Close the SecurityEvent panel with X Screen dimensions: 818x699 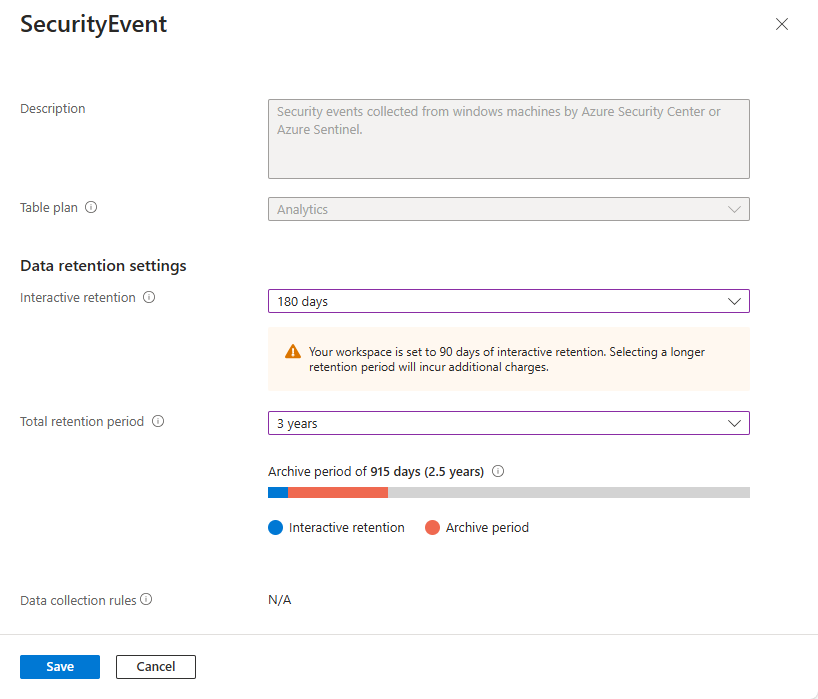(x=782, y=24)
